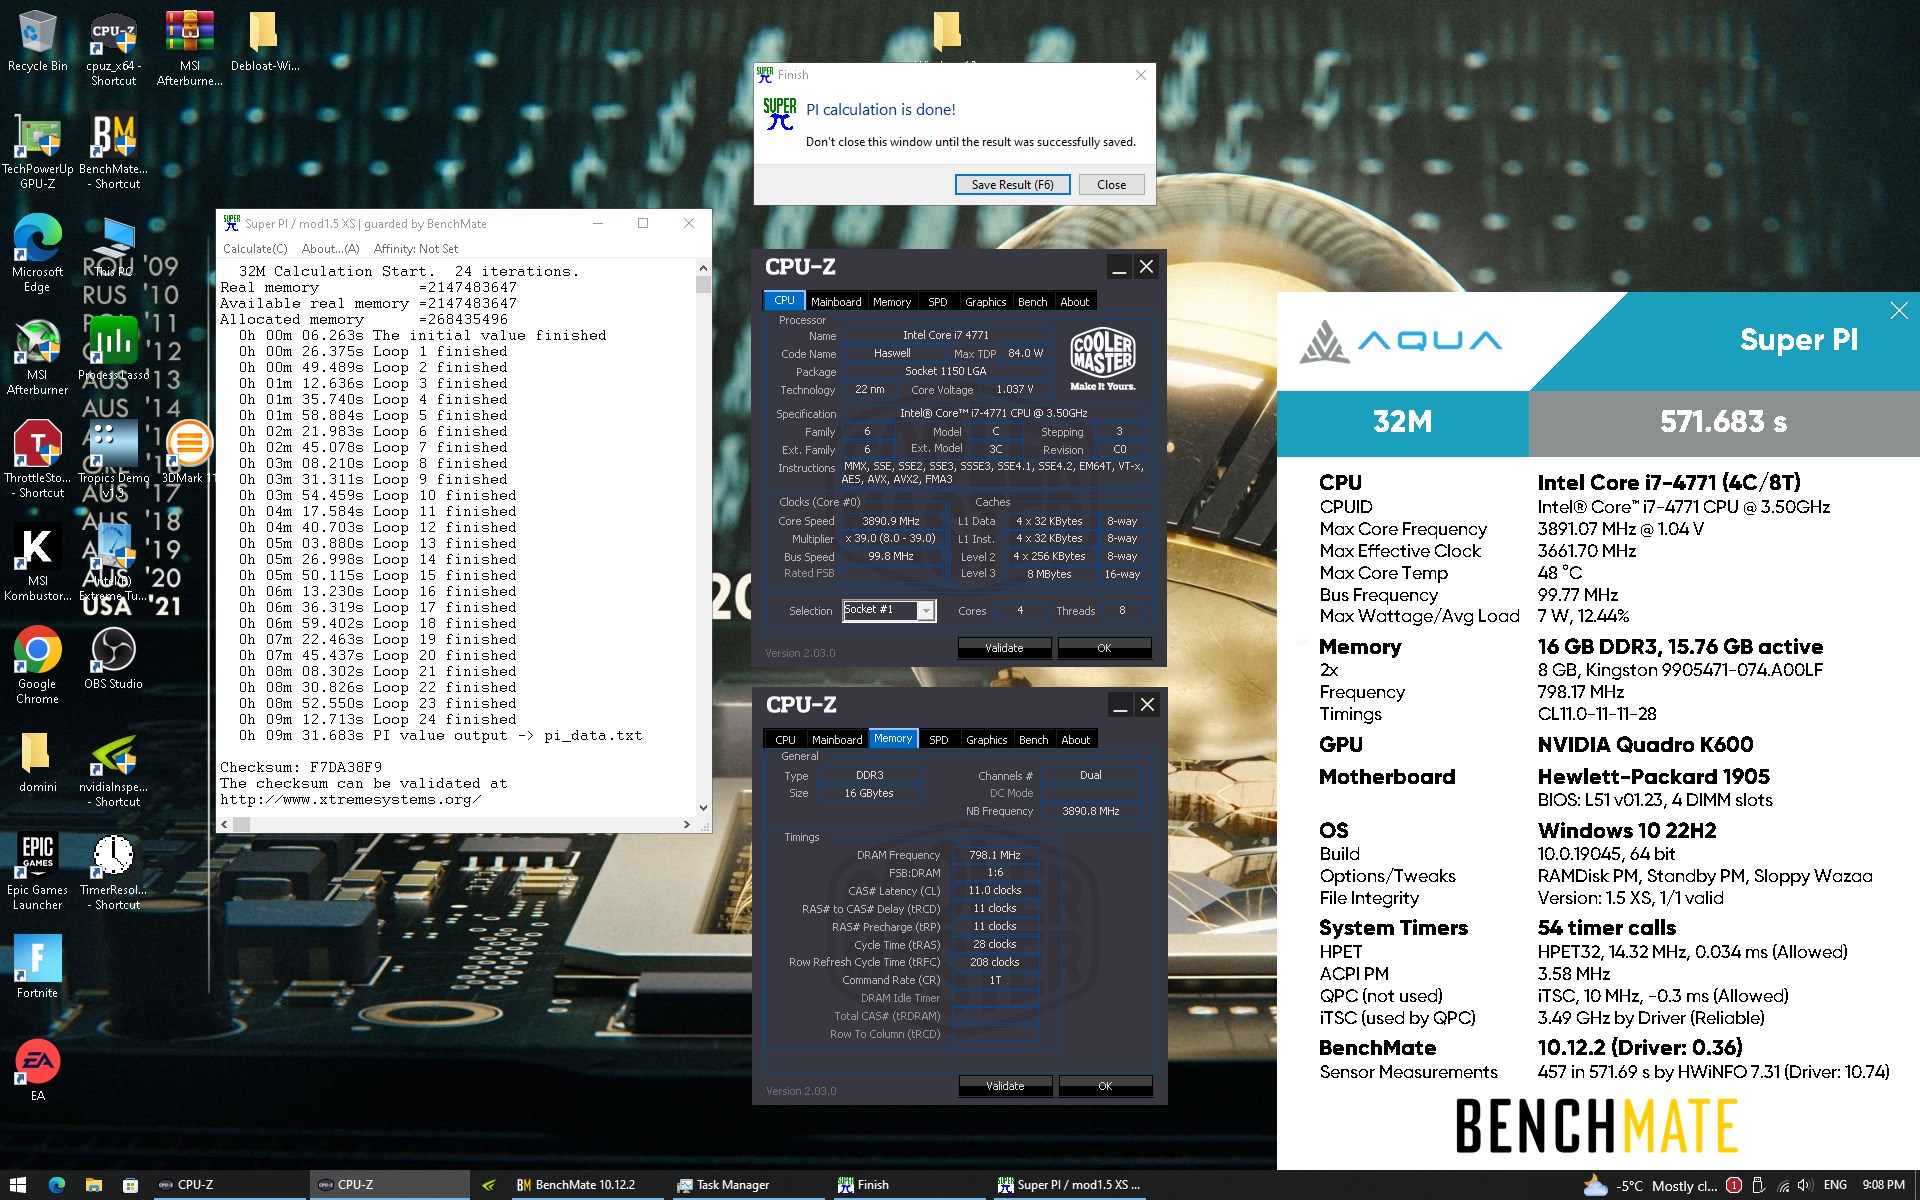Open the cpuz_x64 shortcut icon

coord(113,48)
